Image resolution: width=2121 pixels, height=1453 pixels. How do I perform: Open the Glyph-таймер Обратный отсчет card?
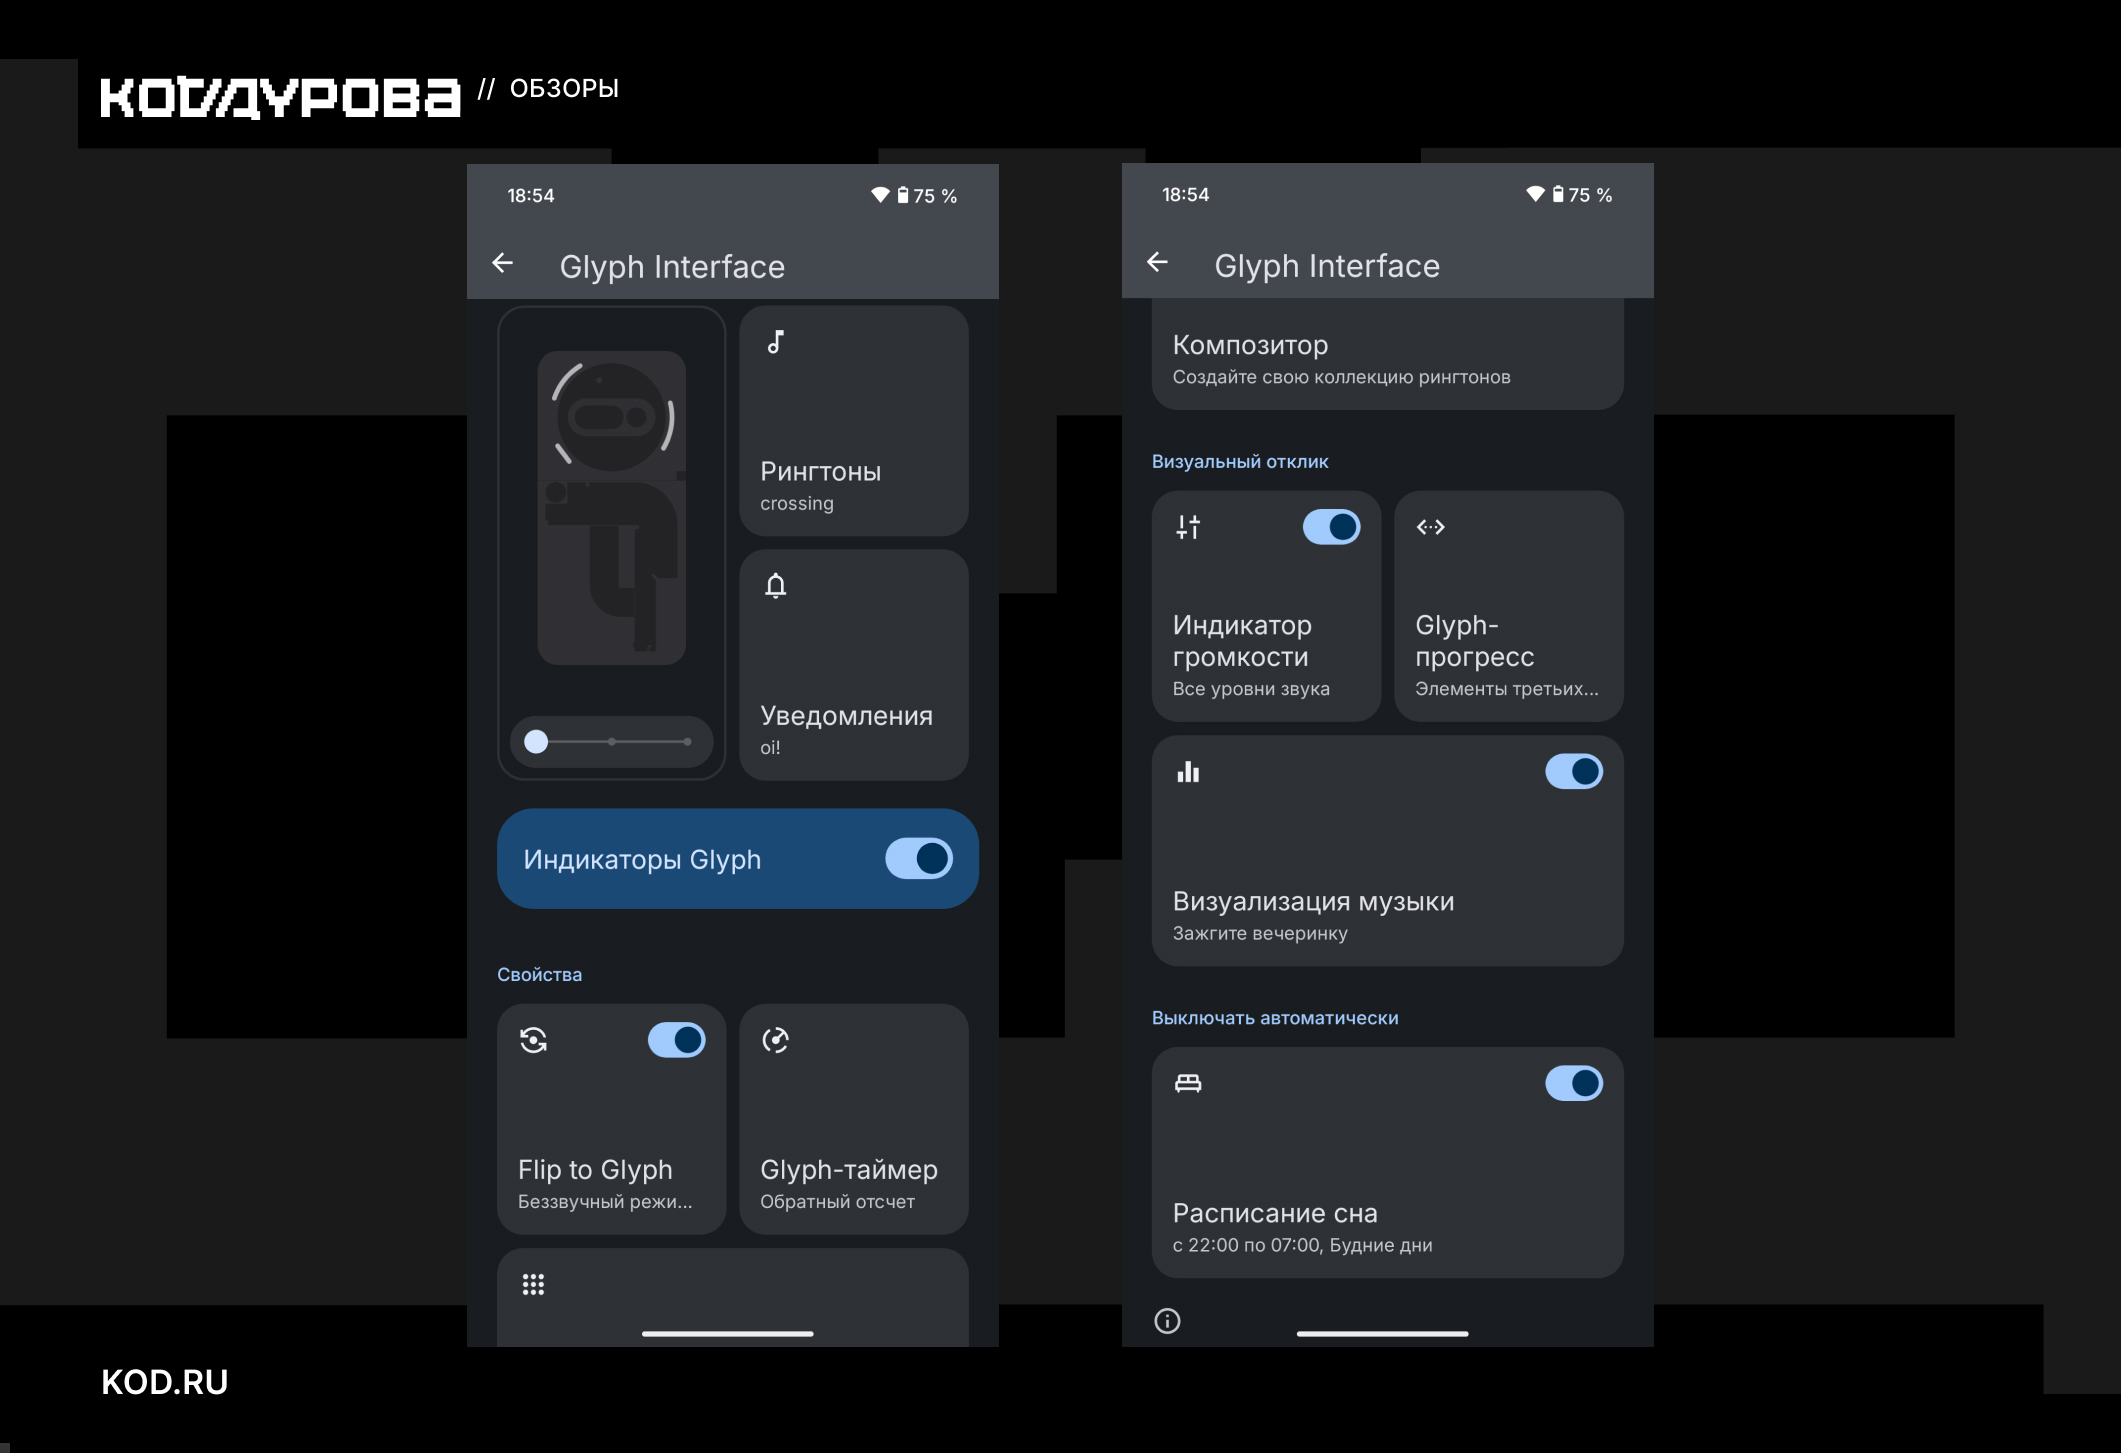click(x=854, y=1119)
